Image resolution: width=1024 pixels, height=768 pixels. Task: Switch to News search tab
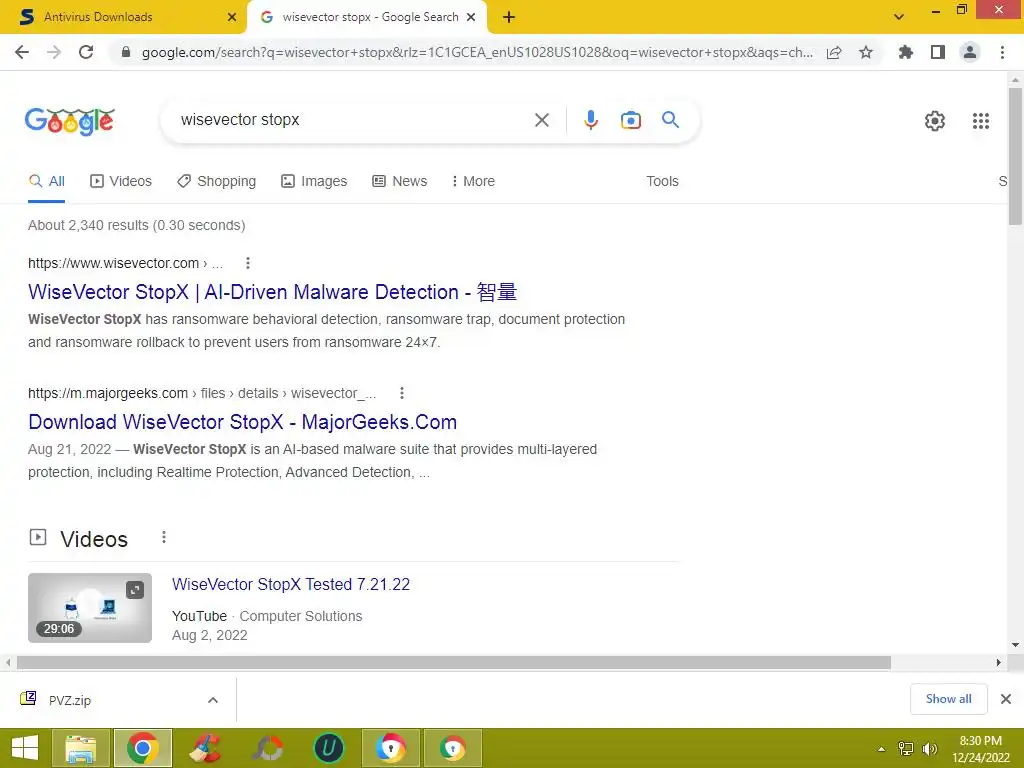click(x=400, y=182)
